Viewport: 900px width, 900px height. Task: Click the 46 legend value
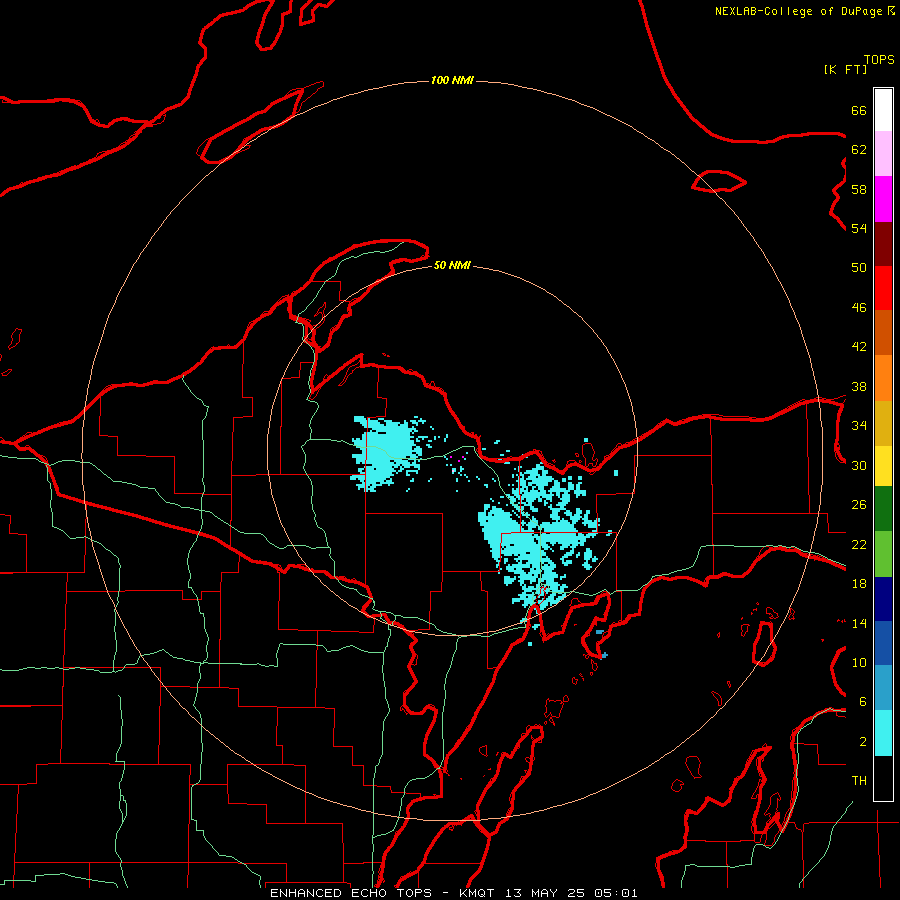pos(859,308)
